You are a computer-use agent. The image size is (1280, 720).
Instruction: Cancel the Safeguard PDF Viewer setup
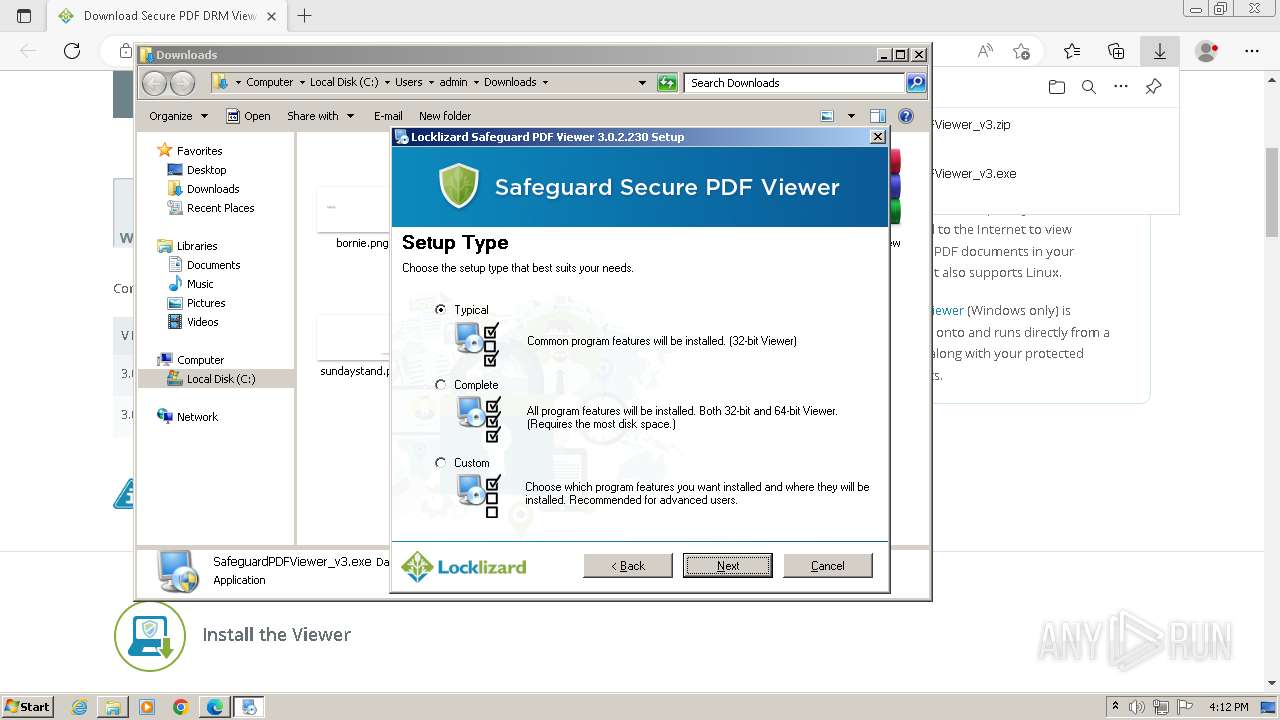(x=828, y=566)
